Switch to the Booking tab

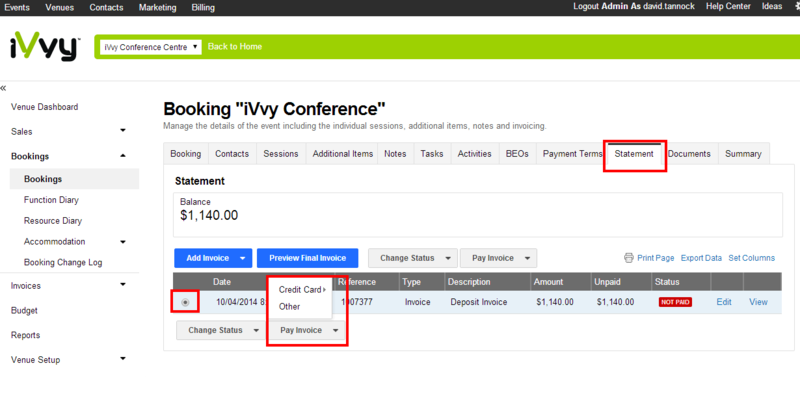[186, 154]
